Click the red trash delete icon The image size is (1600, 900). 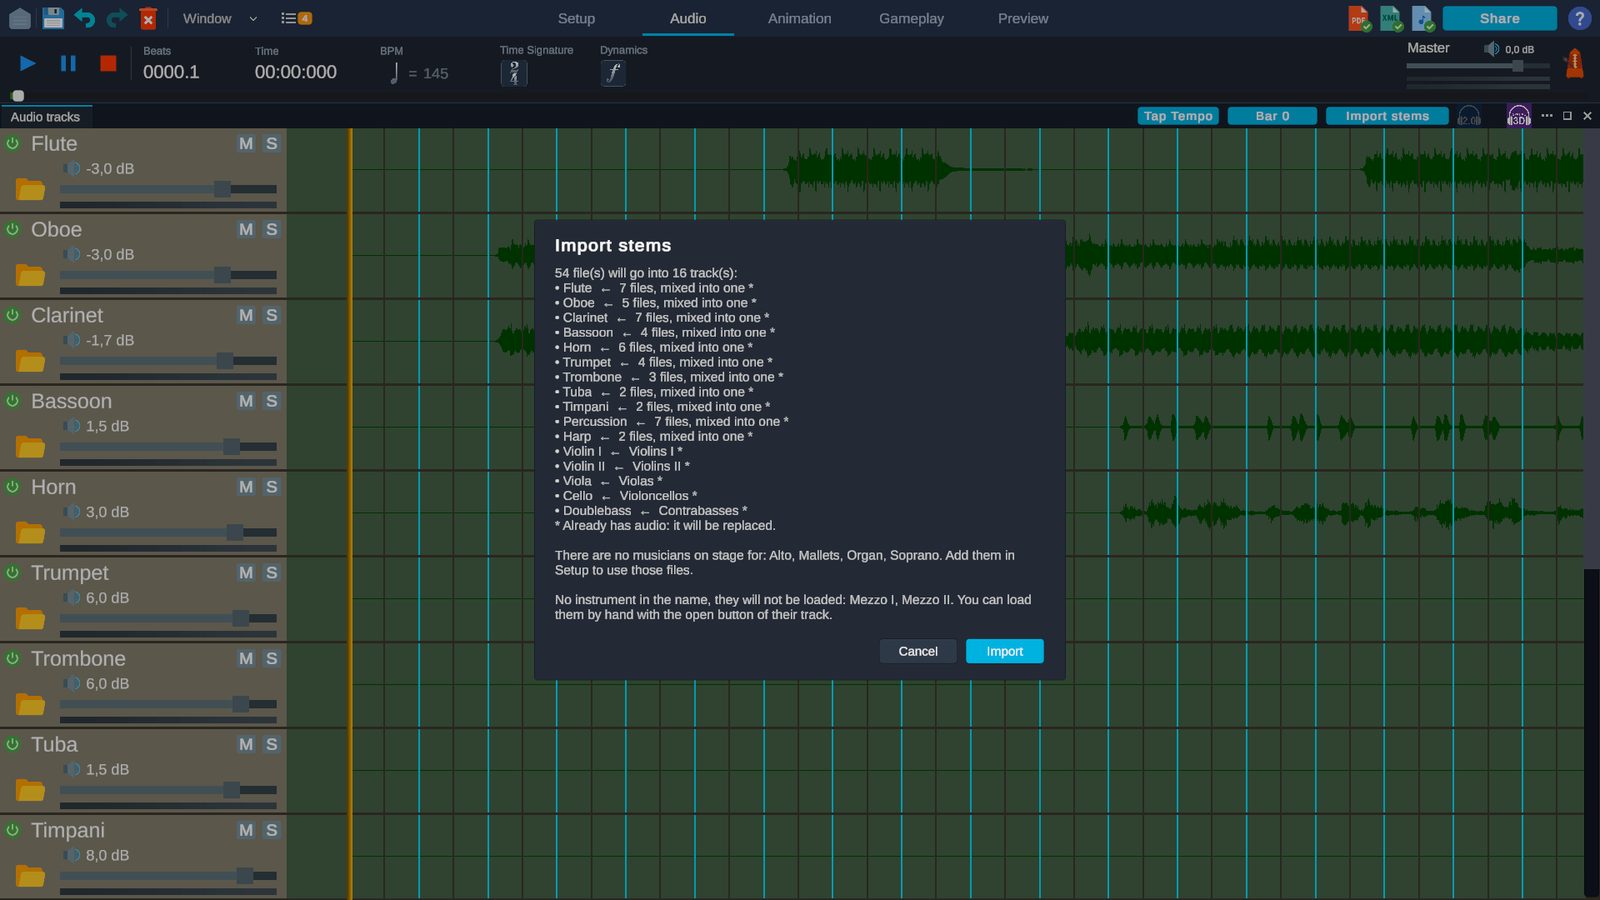click(x=148, y=18)
